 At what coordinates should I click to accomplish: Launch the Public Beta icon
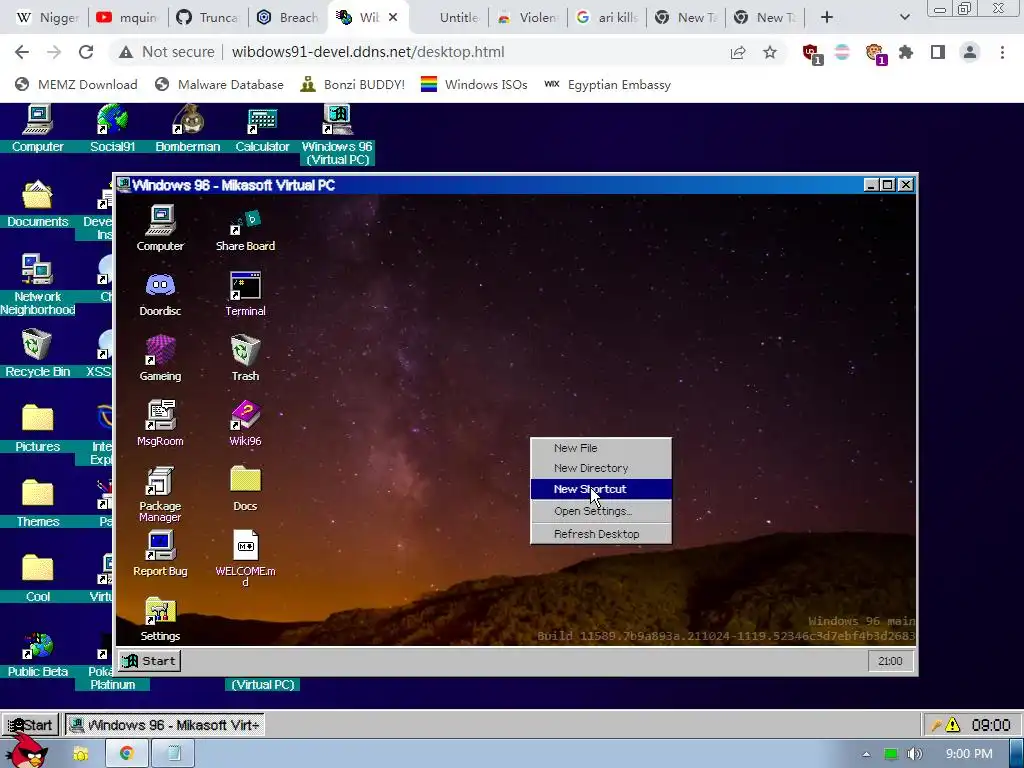tap(37, 654)
